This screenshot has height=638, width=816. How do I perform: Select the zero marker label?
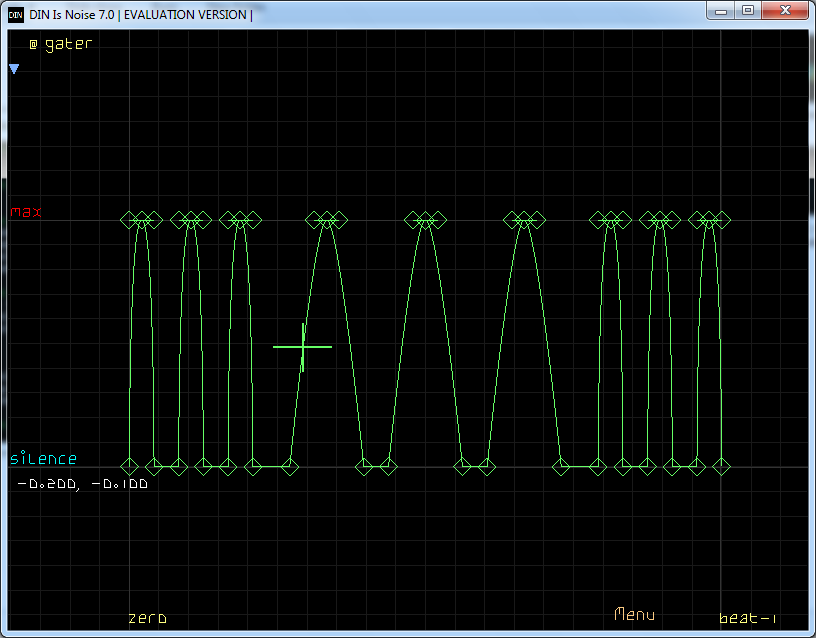pyautogui.click(x=147, y=618)
